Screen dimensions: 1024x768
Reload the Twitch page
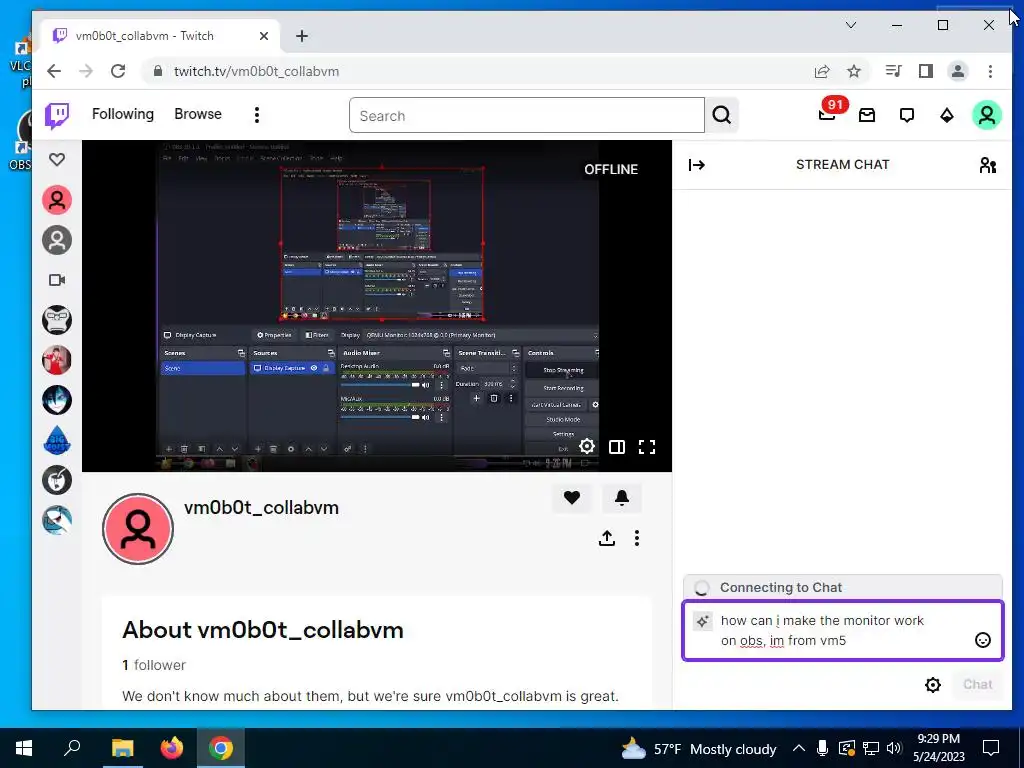tap(118, 71)
